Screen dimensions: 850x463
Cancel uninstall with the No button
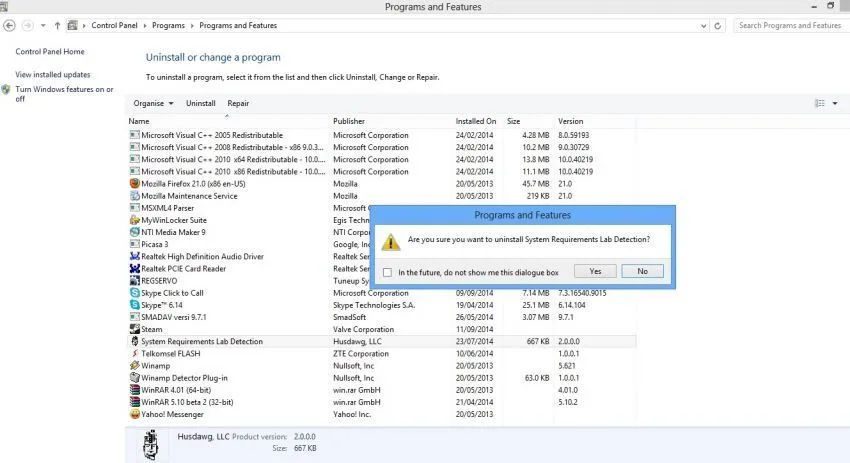[x=642, y=271]
